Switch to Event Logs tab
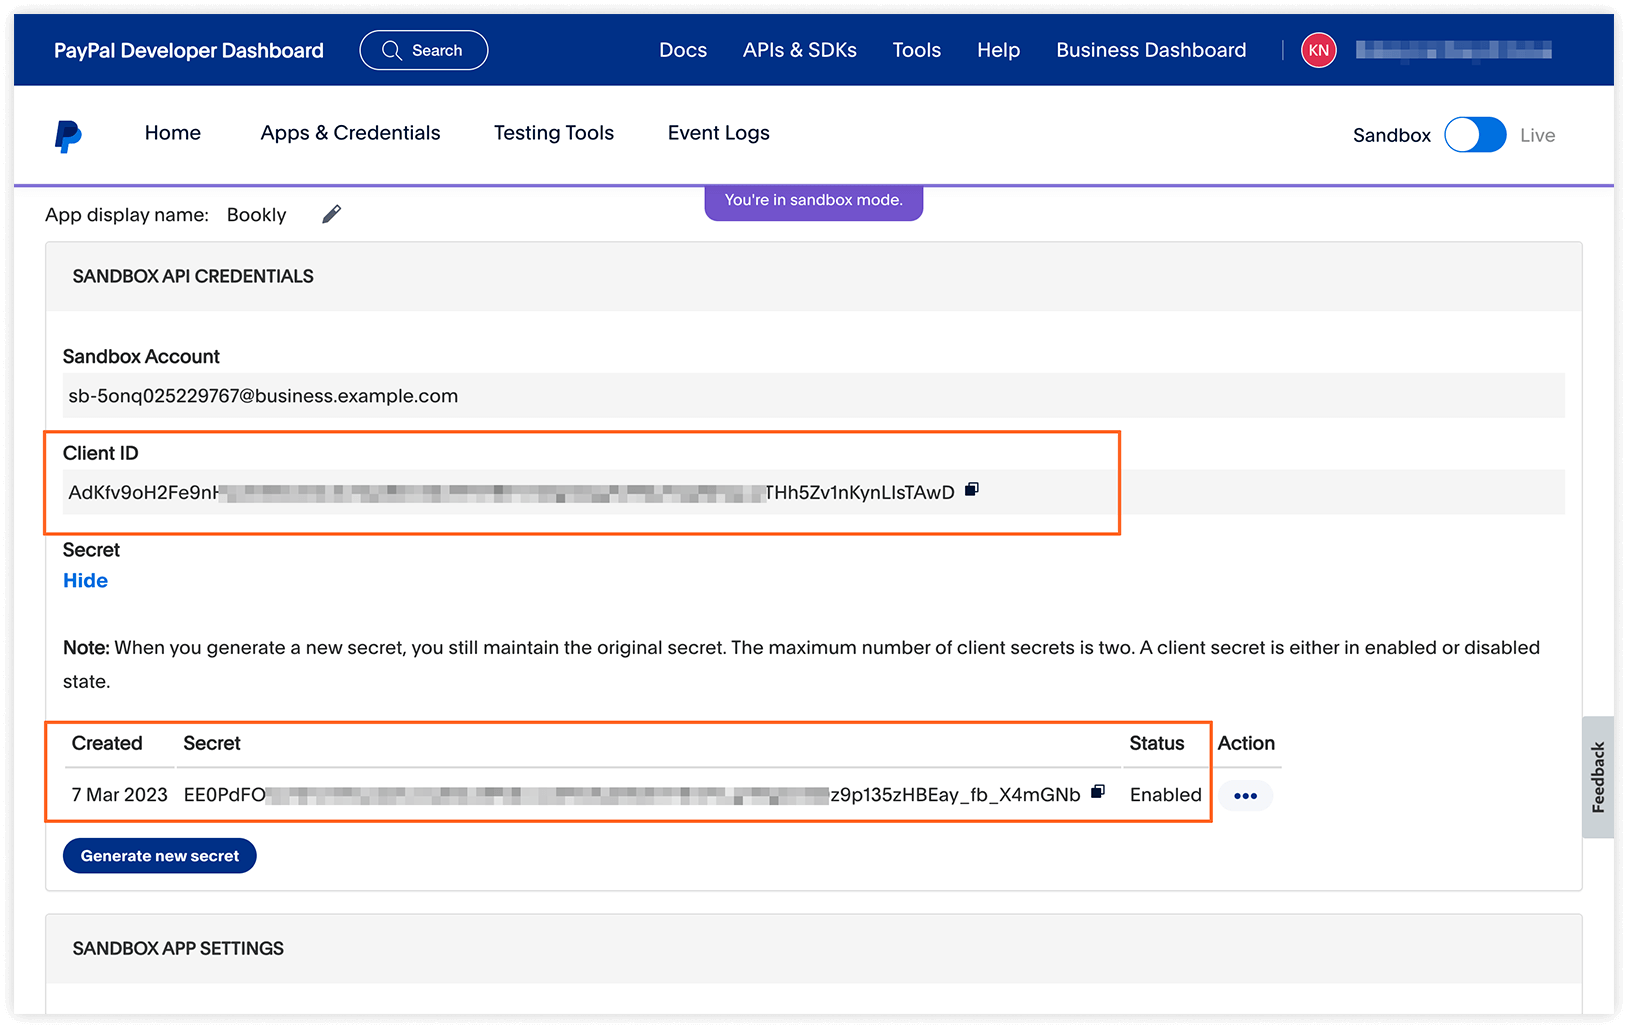 tap(719, 133)
